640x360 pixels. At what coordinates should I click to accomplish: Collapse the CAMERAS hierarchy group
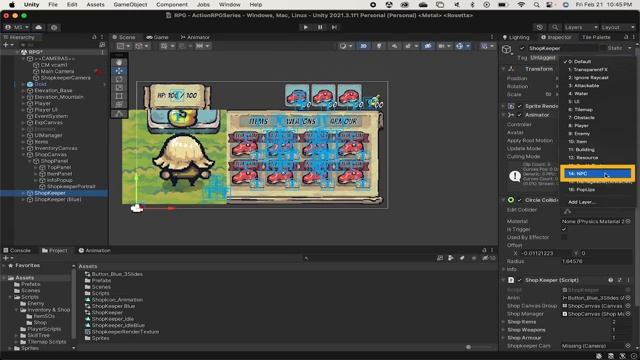pos(24,58)
